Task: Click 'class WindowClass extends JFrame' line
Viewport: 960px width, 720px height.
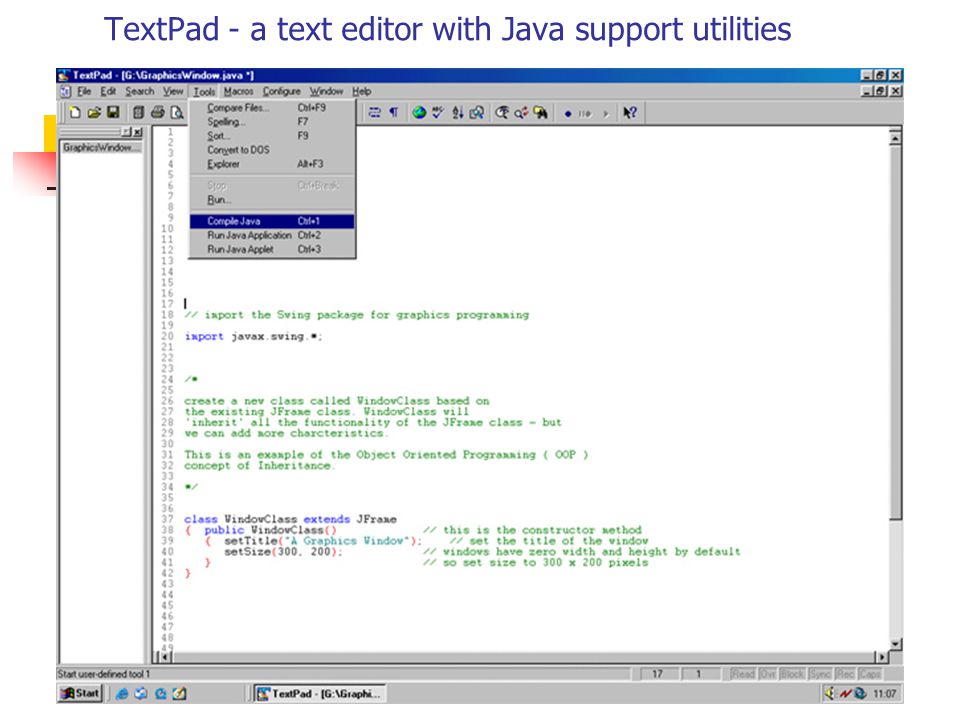Action: (290, 519)
